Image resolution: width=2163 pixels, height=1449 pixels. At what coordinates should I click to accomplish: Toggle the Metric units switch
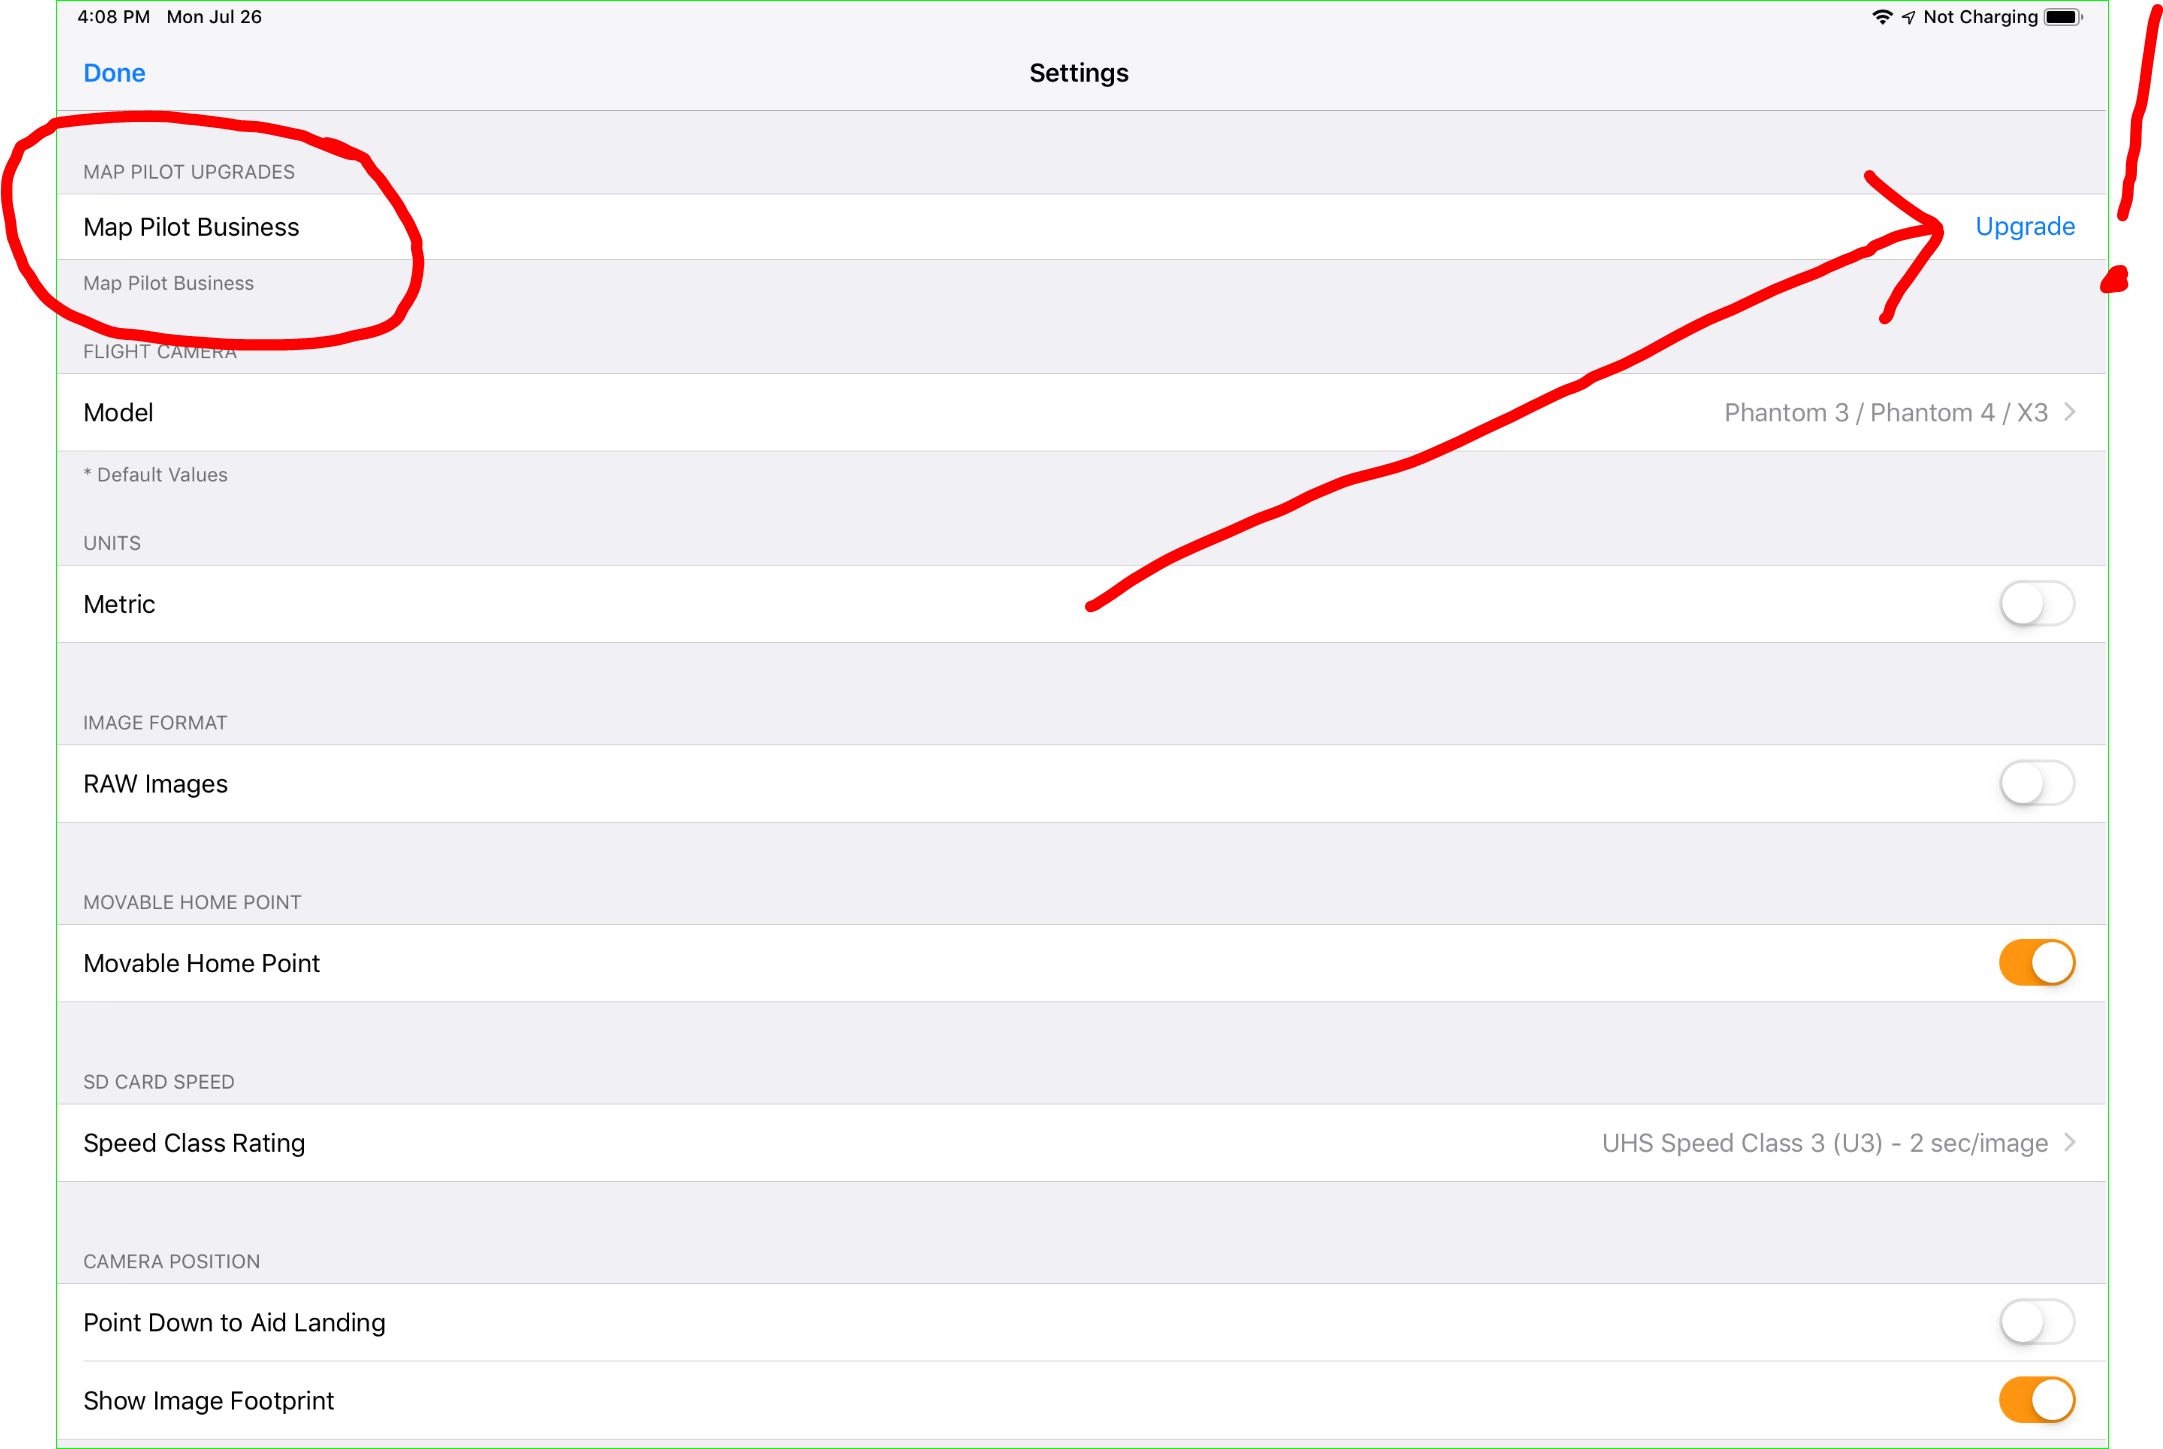2037,604
